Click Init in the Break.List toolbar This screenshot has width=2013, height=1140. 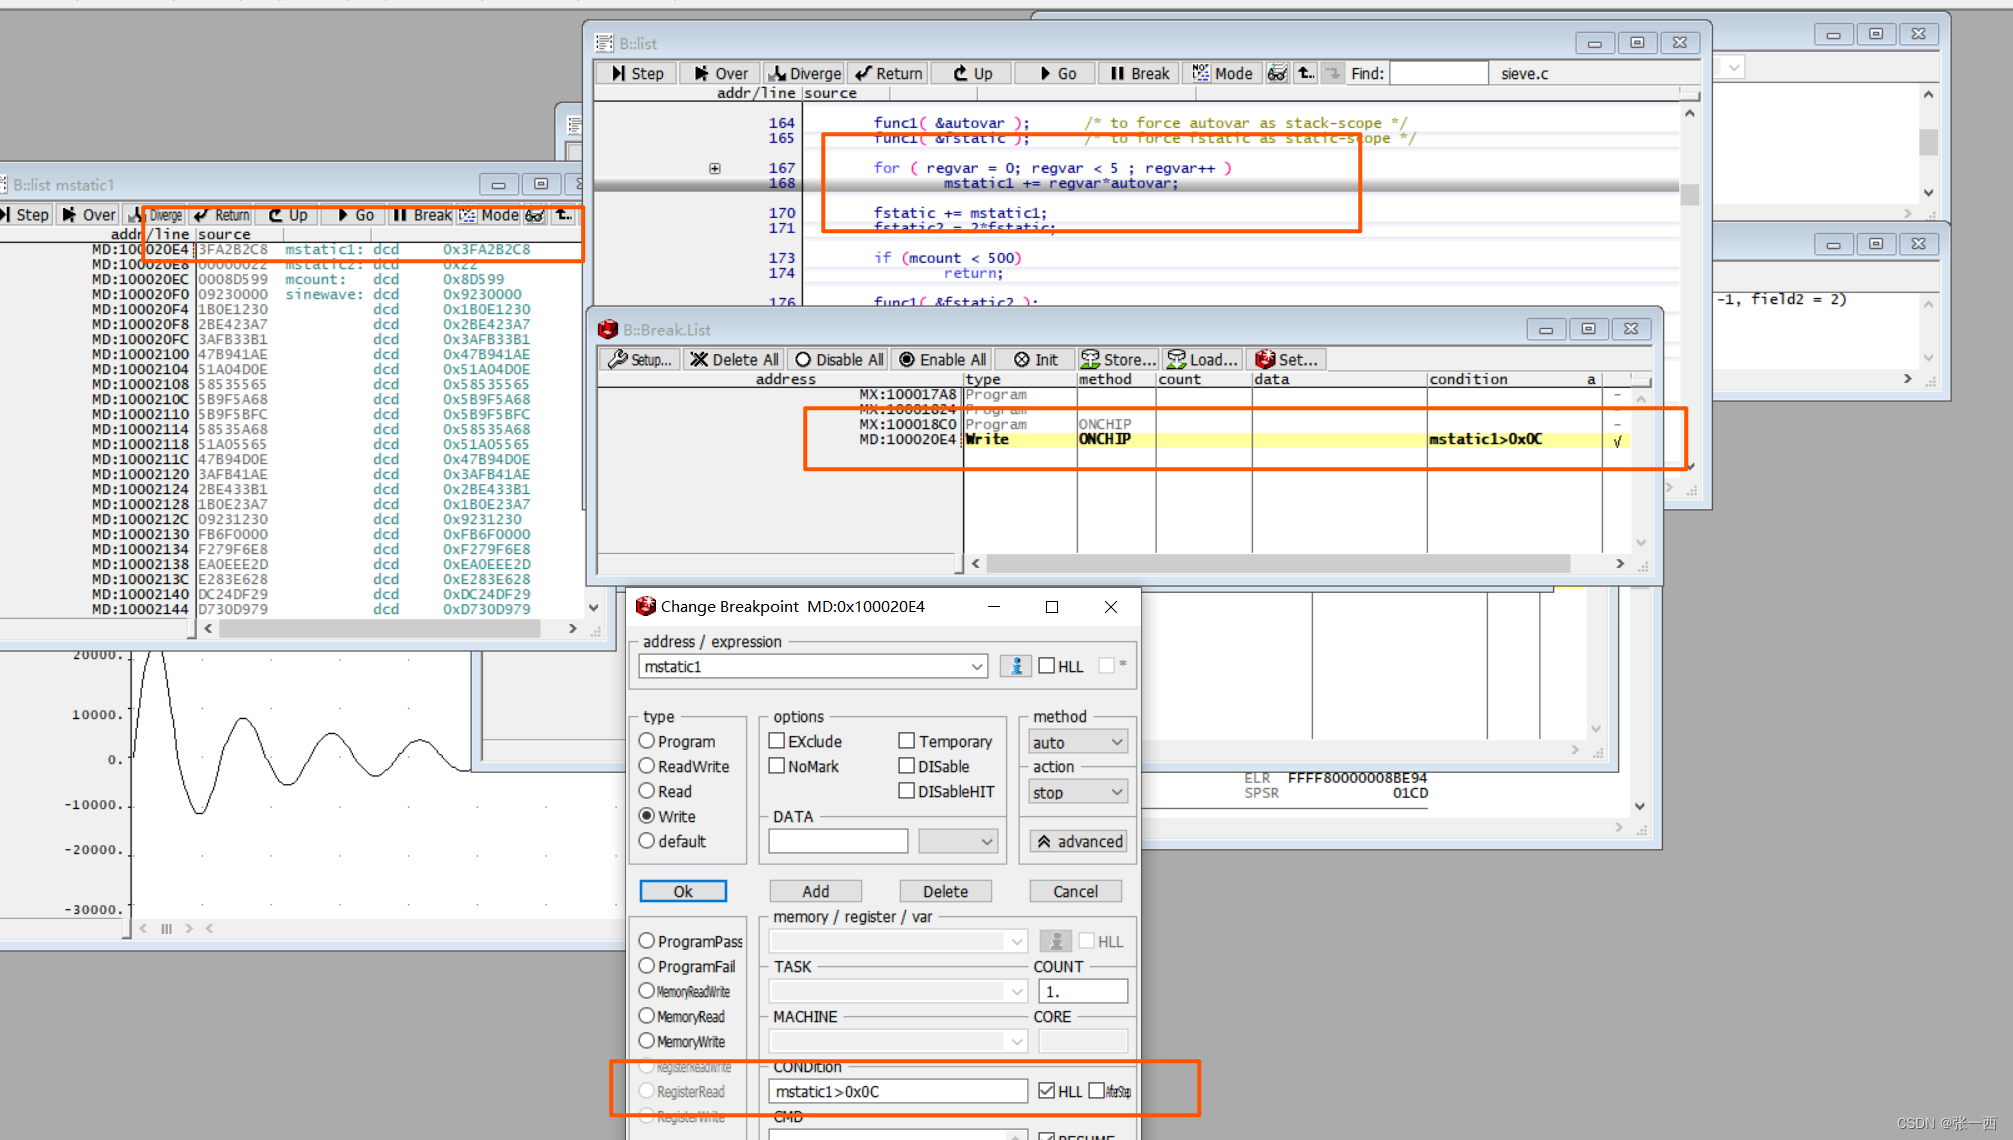(x=1035, y=359)
